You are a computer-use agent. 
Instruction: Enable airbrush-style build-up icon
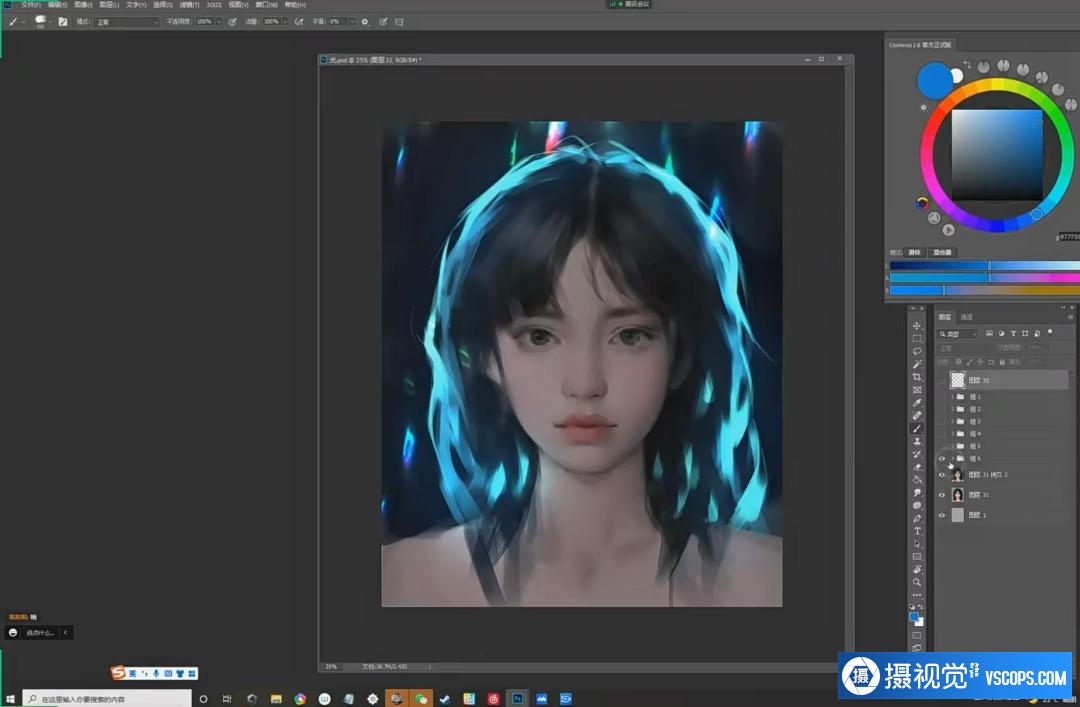[x=299, y=21]
